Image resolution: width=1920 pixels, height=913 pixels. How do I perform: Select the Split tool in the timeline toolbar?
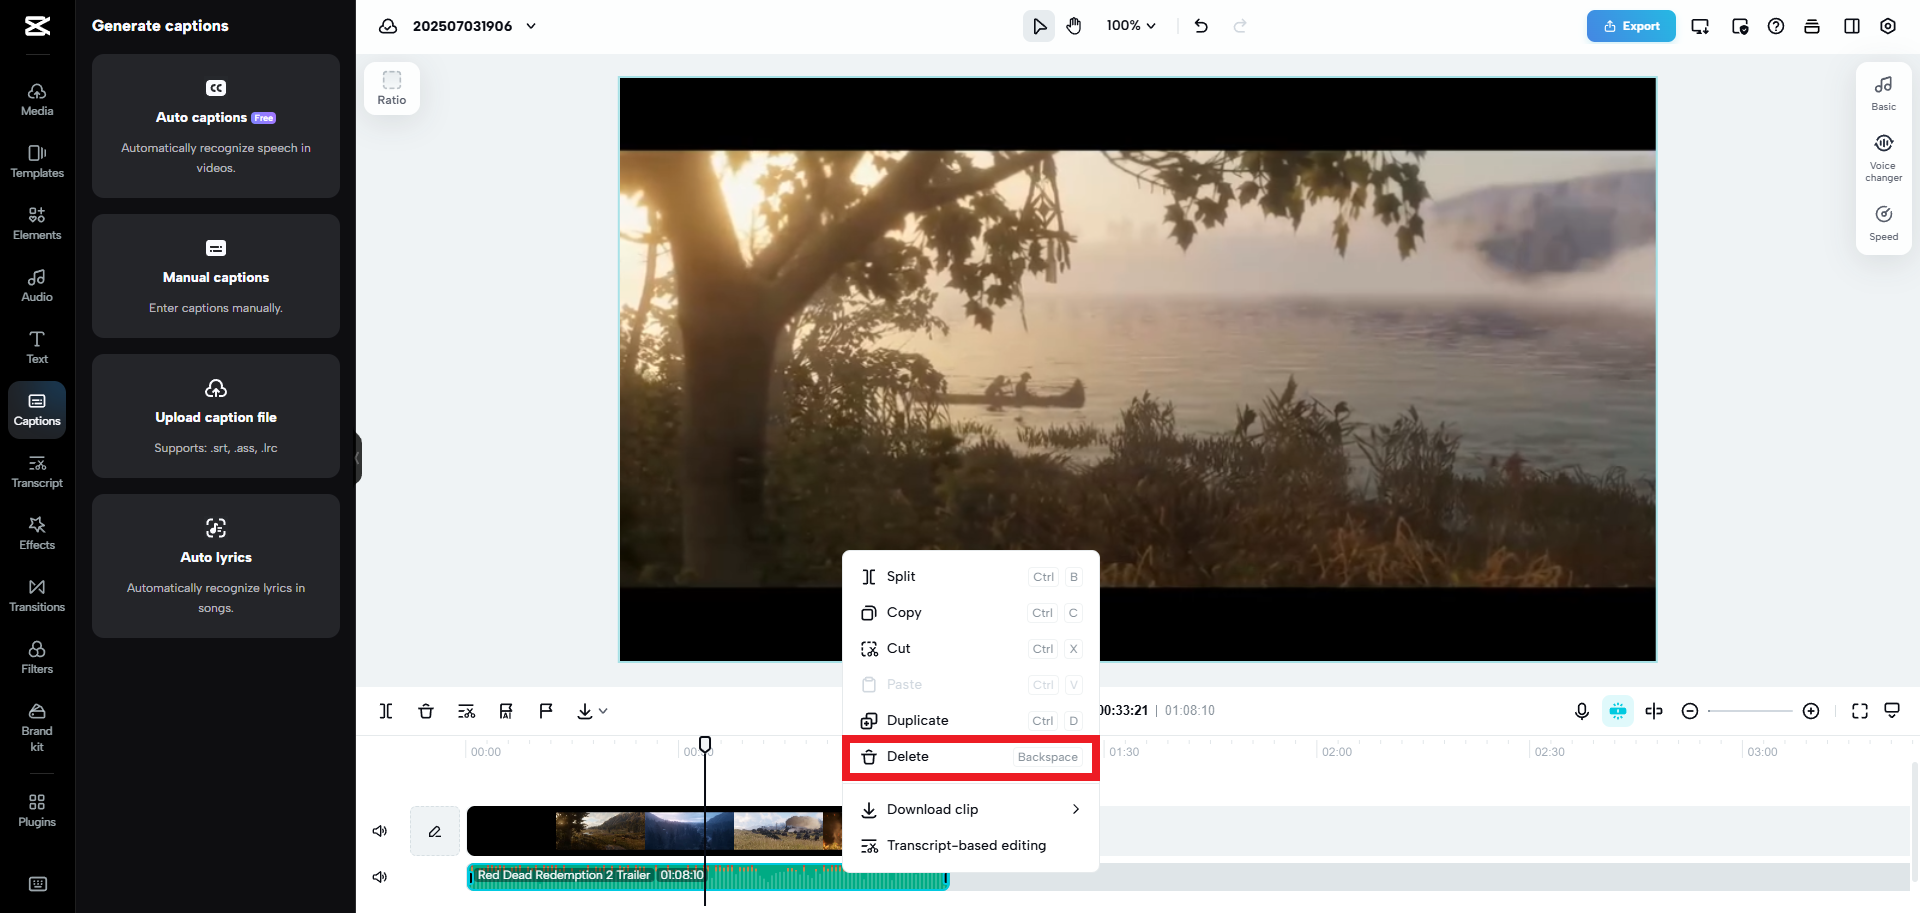[386, 711]
